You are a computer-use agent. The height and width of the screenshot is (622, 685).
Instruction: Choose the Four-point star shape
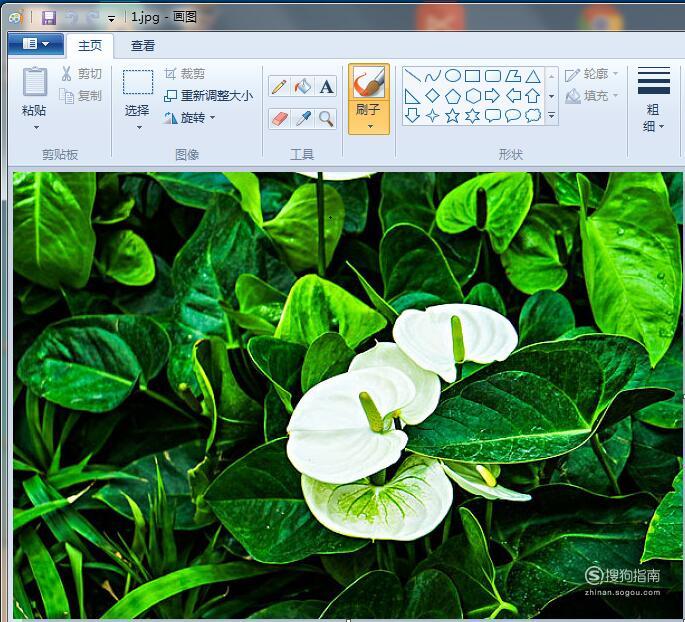pyautogui.click(x=432, y=115)
